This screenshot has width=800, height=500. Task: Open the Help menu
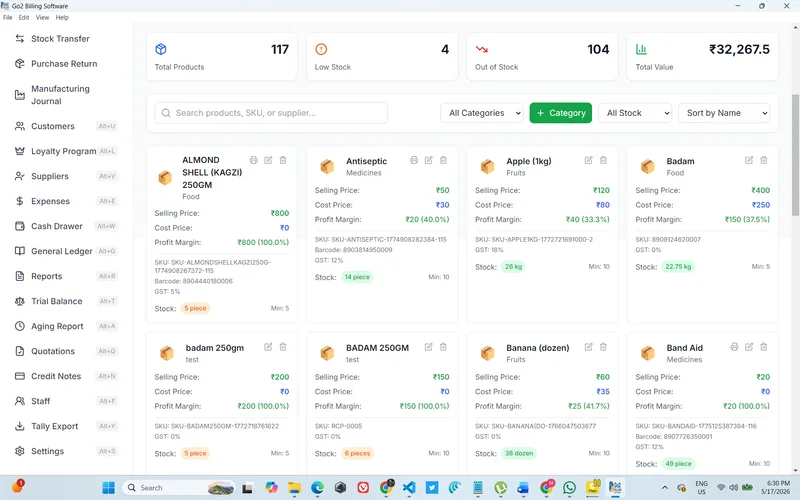point(62,17)
